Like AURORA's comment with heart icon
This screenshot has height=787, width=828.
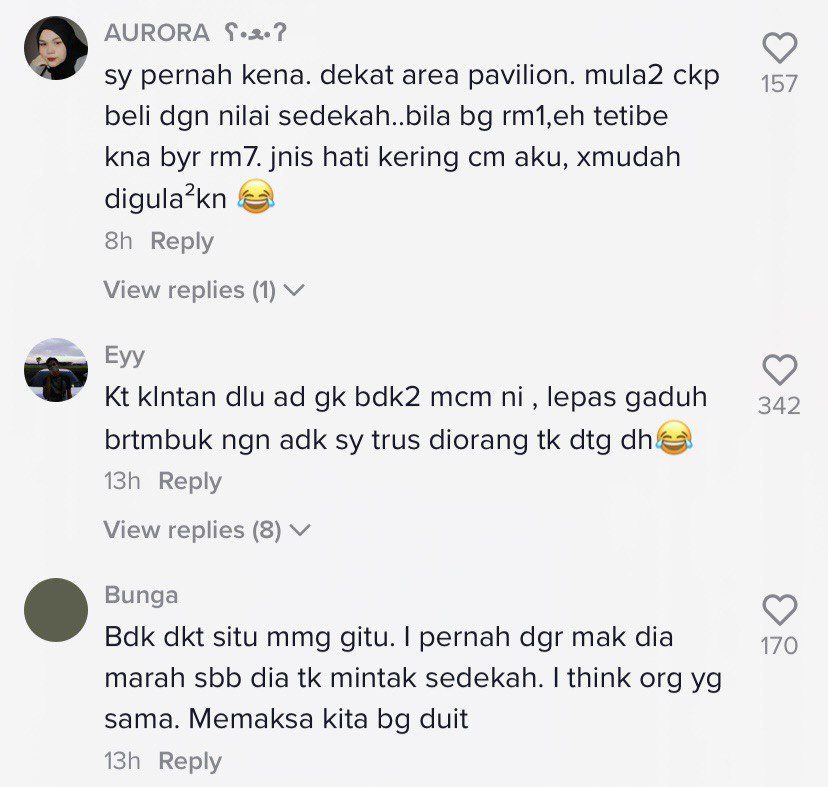click(779, 48)
